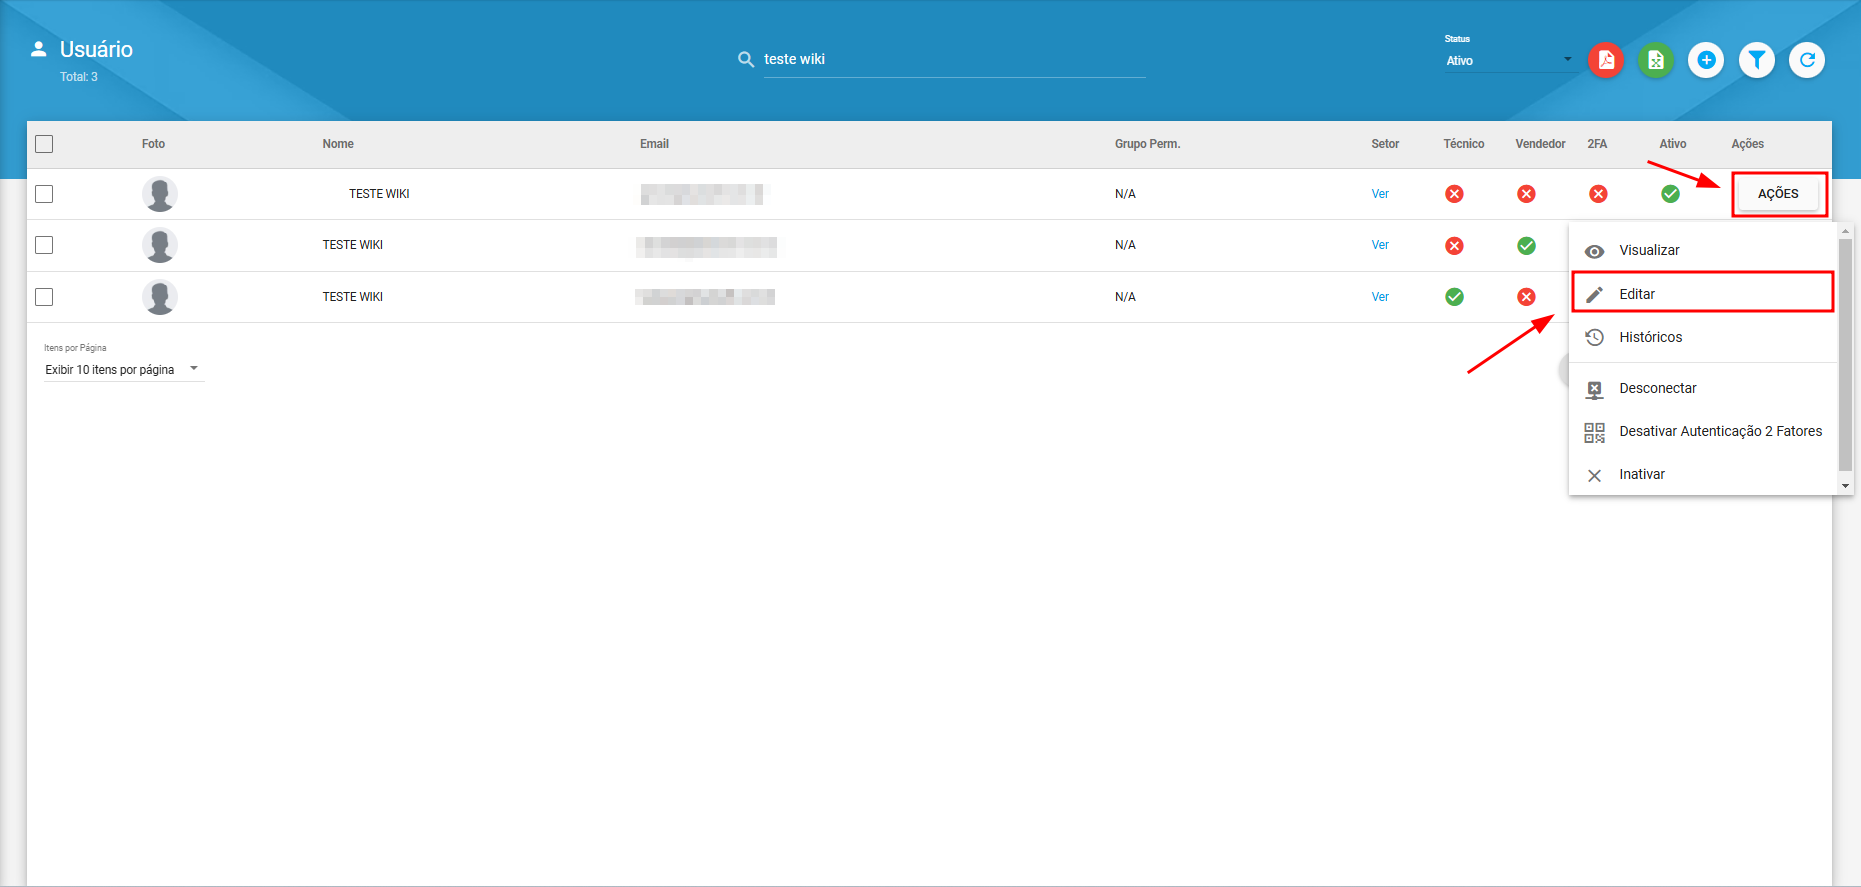Screen dimensions: 1861x887
Task: Click red 2FA status icon in first row
Action: click(x=1599, y=194)
